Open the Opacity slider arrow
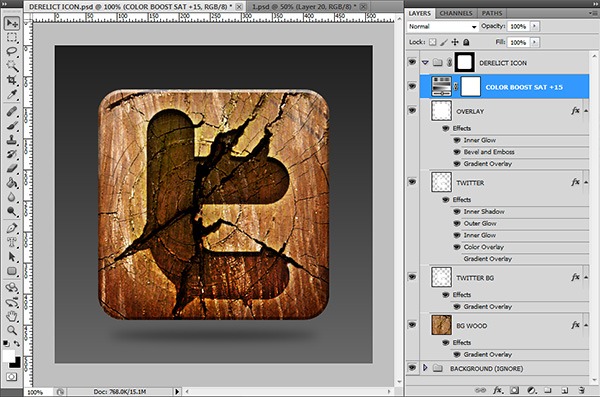Screen dimensions: 600x397 tap(535, 26)
